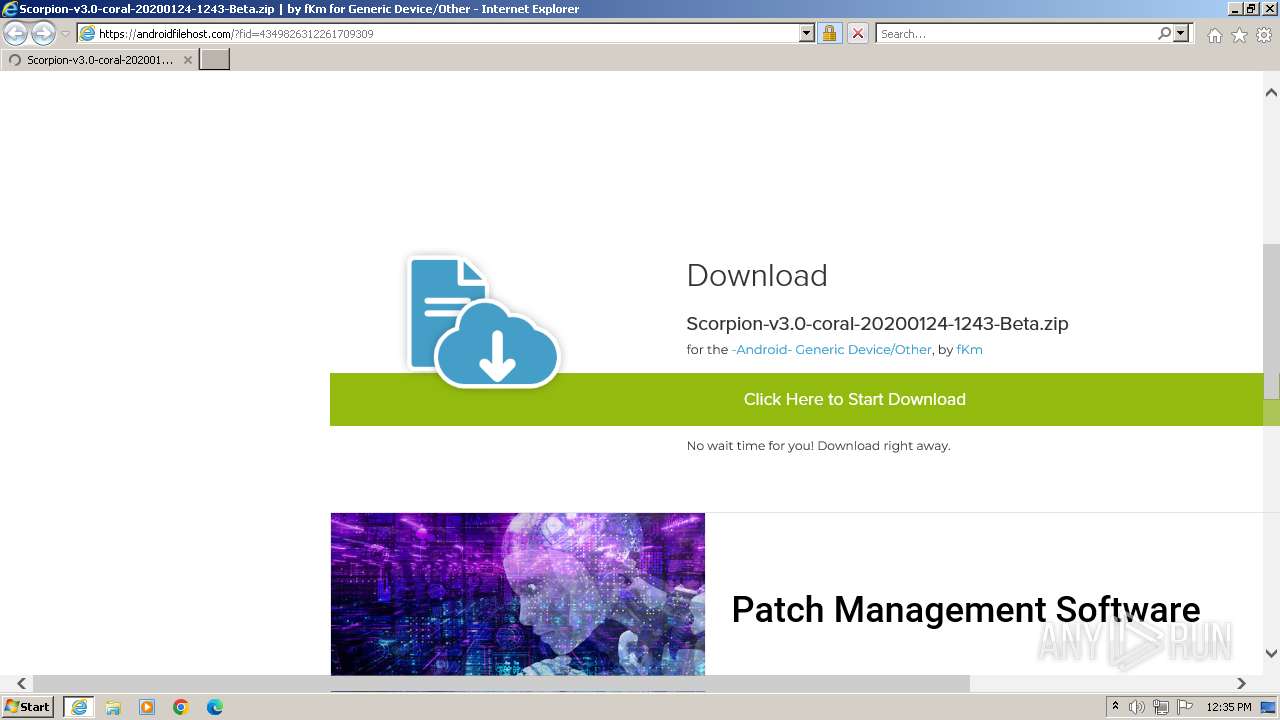The width and height of the screenshot is (1280, 720).
Task: Launch Microsoft Edge from the taskbar
Action: point(215,707)
